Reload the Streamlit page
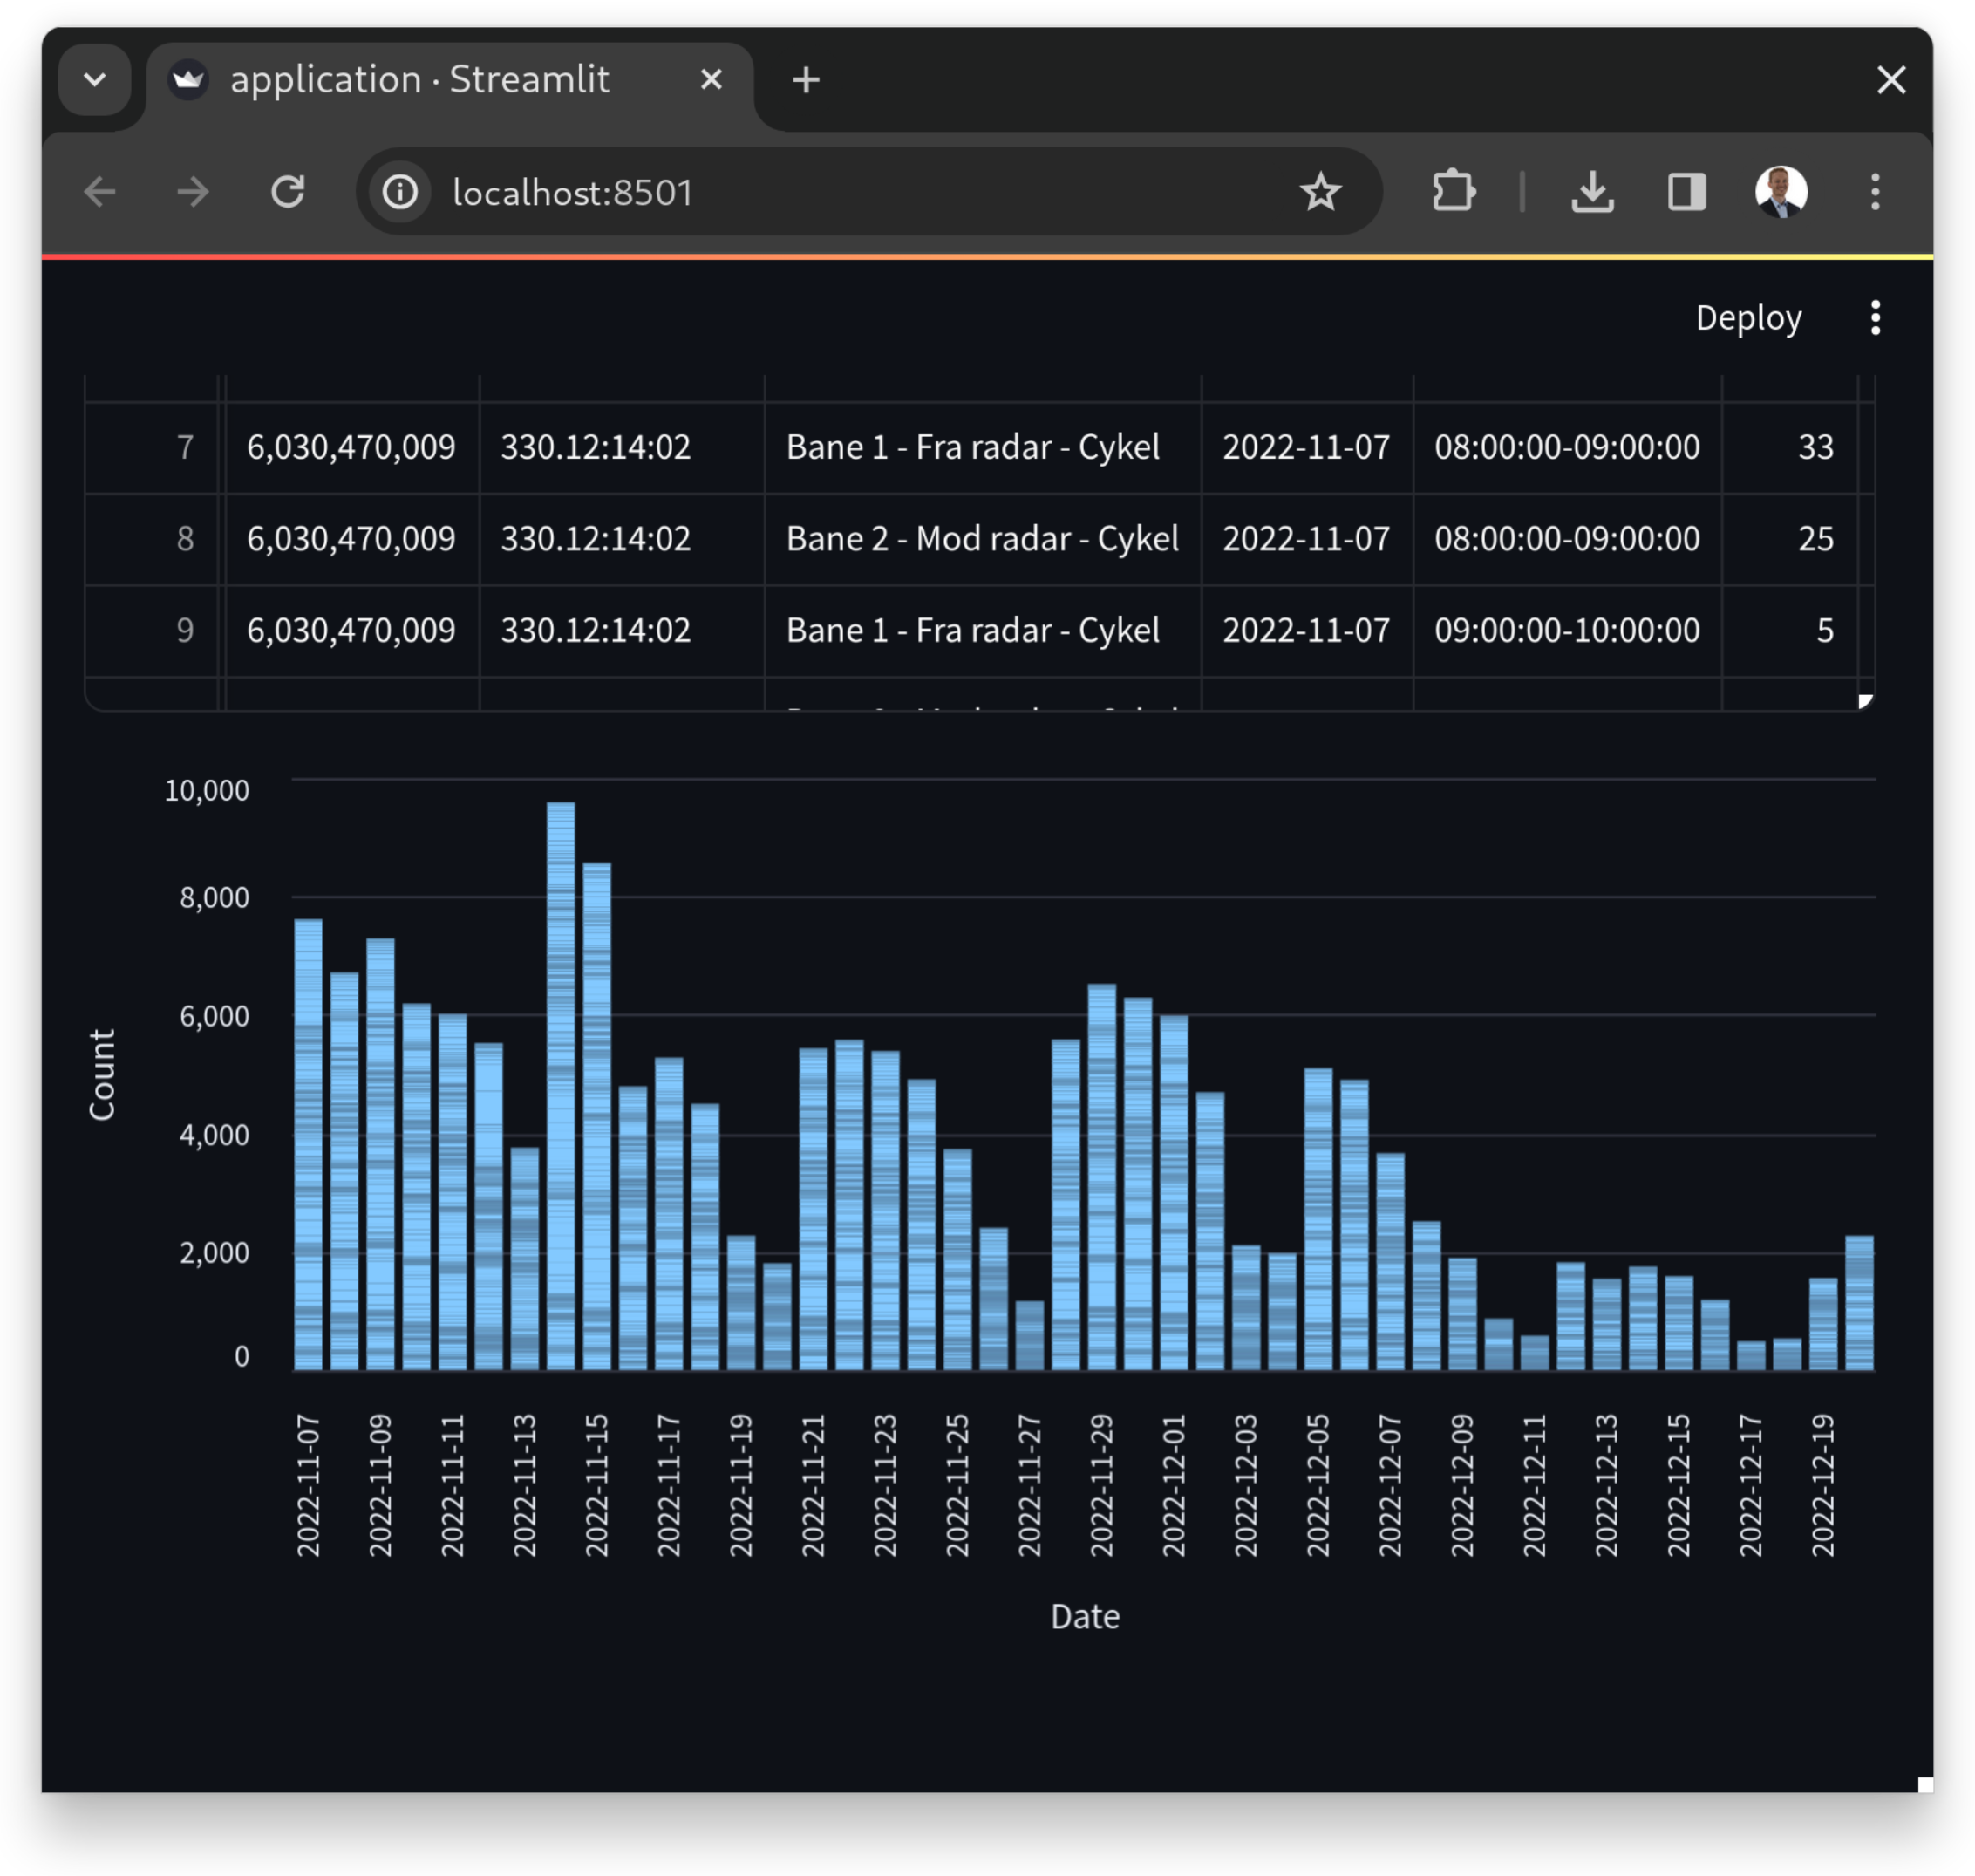 288,191
